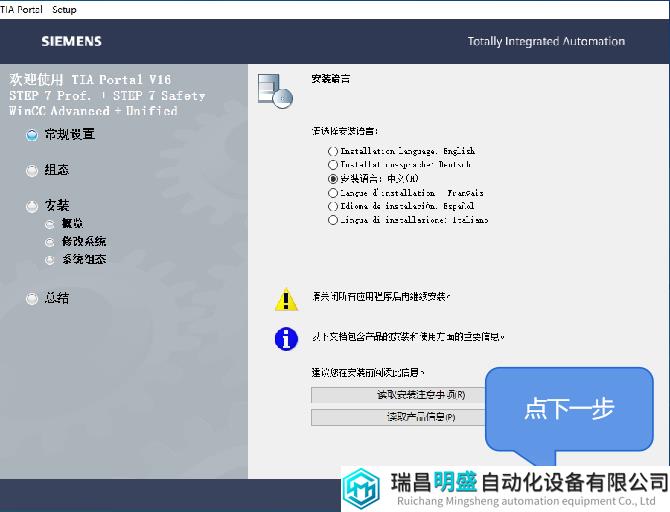Select the 总结 step label
This screenshot has height=512, width=670.
(x=57, y=298)
